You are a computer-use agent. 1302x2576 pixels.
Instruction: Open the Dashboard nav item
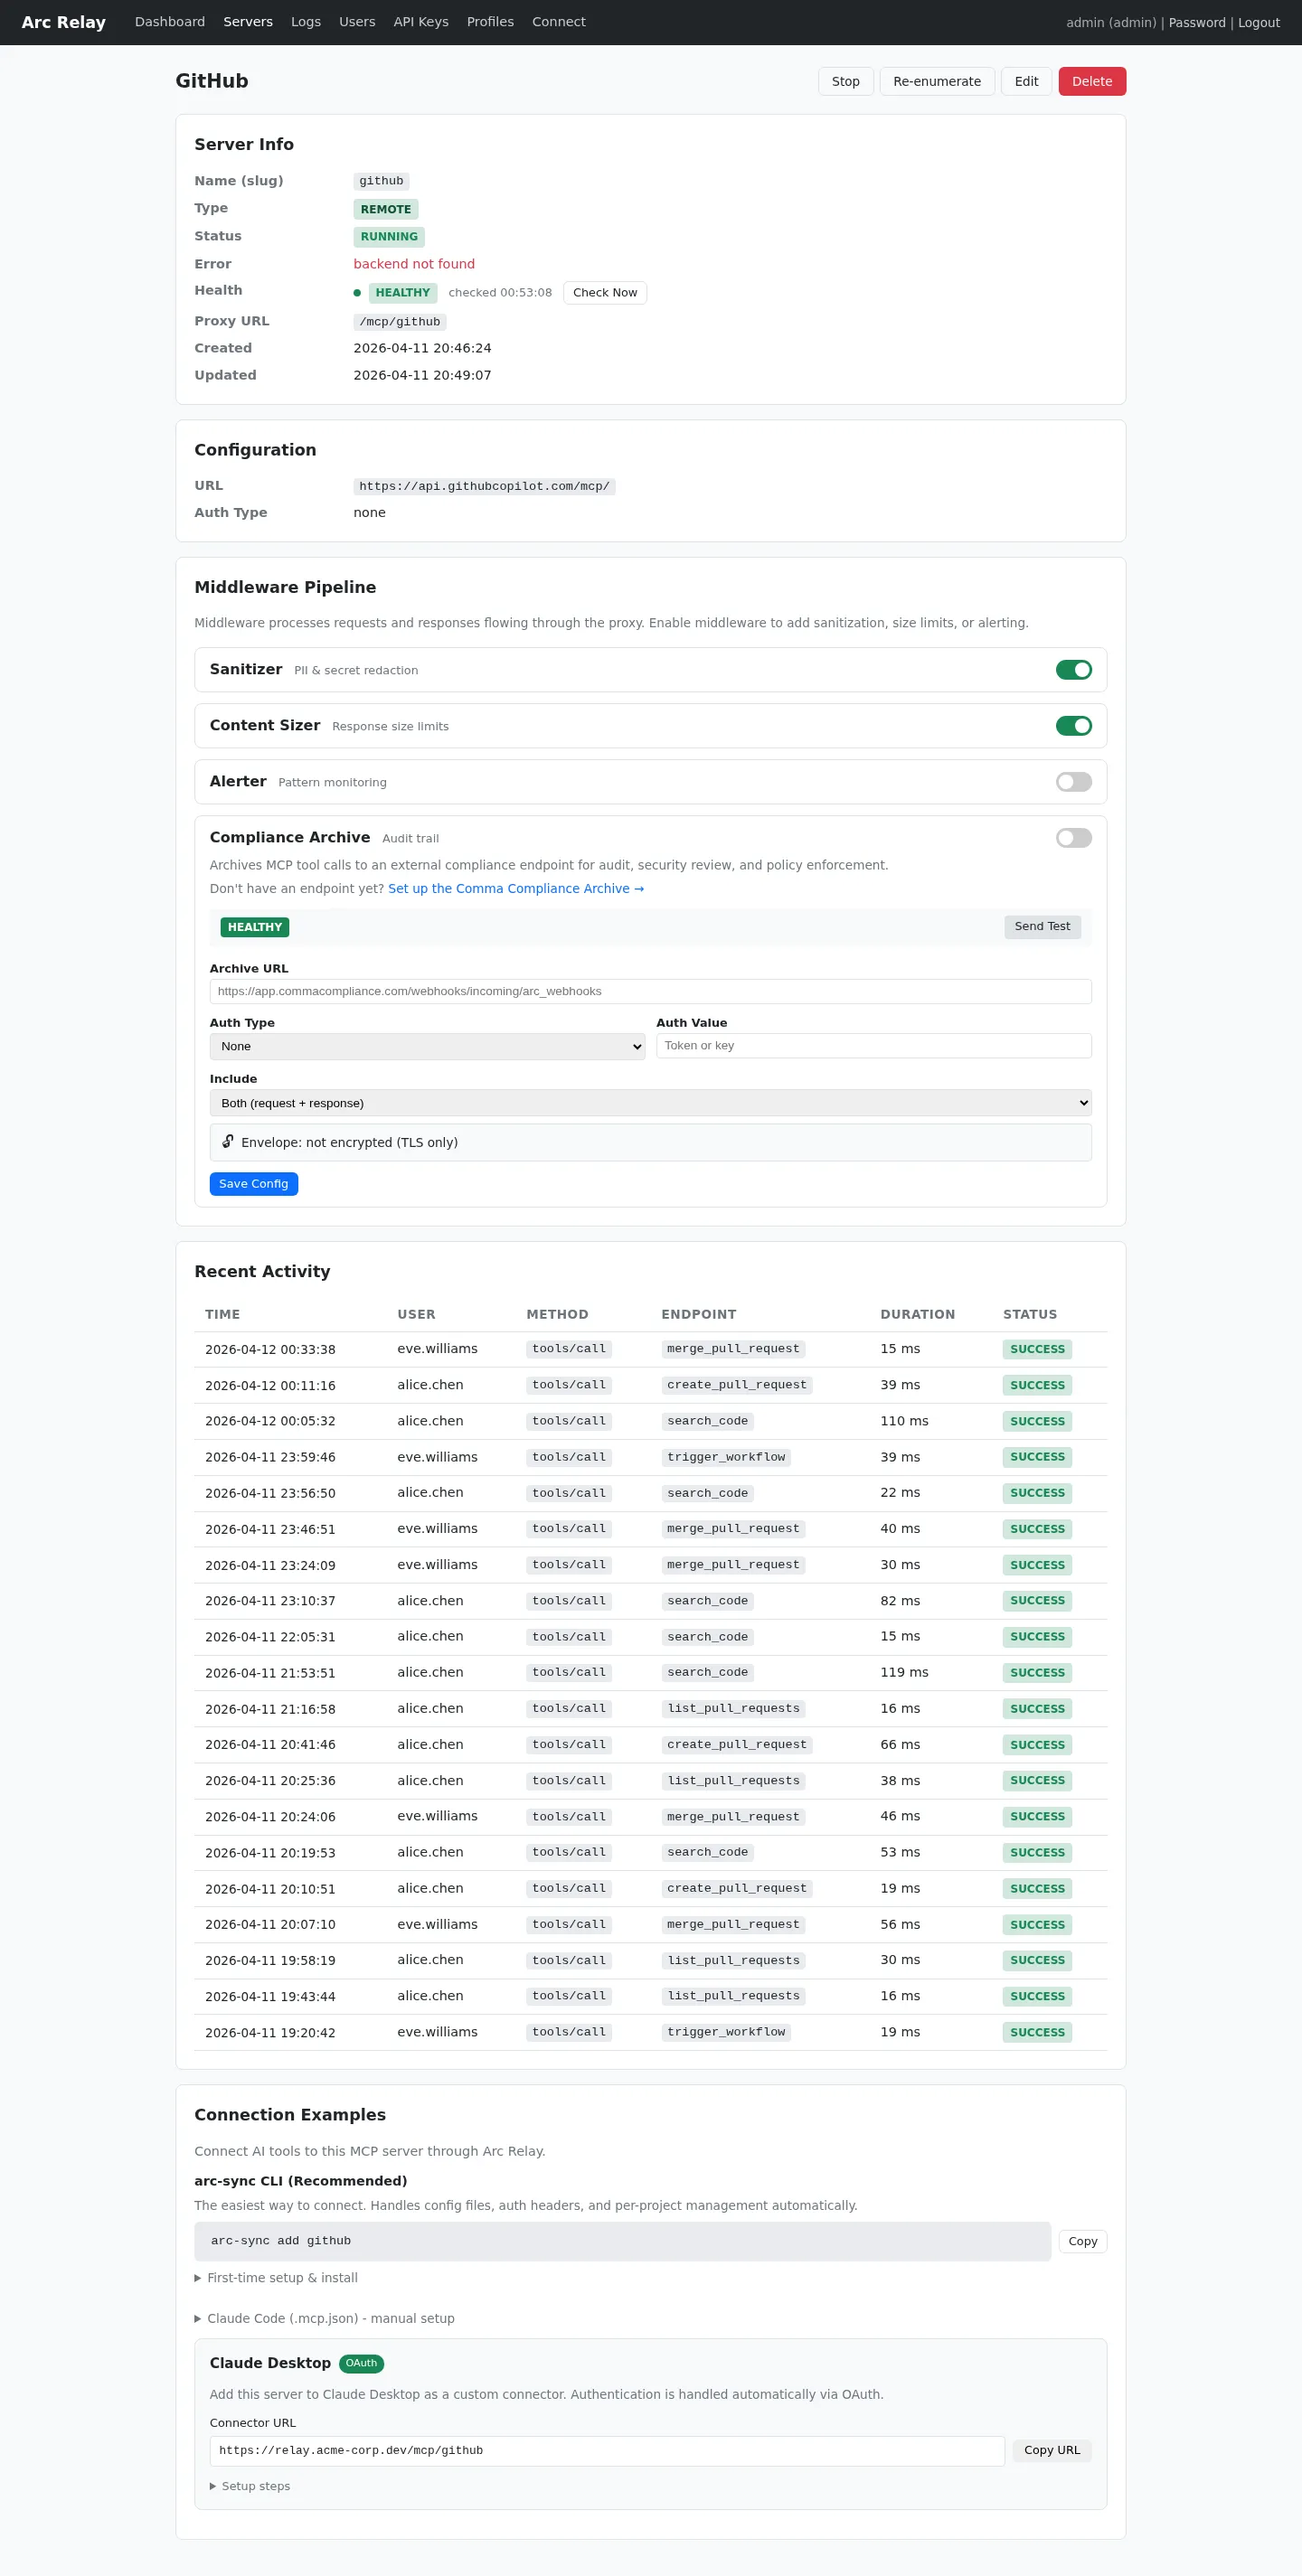click(170, 22)
